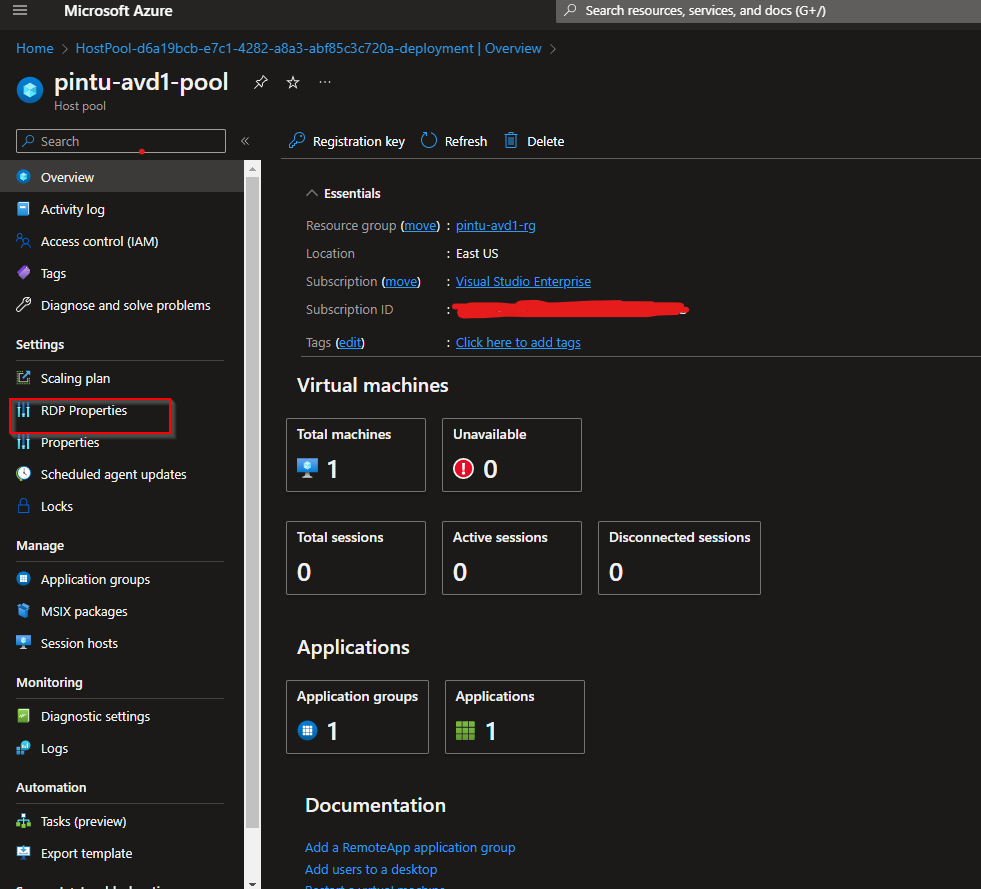Click the Activity log icon
The width and height of the screenshot is (981, 889).
point(23,208)
